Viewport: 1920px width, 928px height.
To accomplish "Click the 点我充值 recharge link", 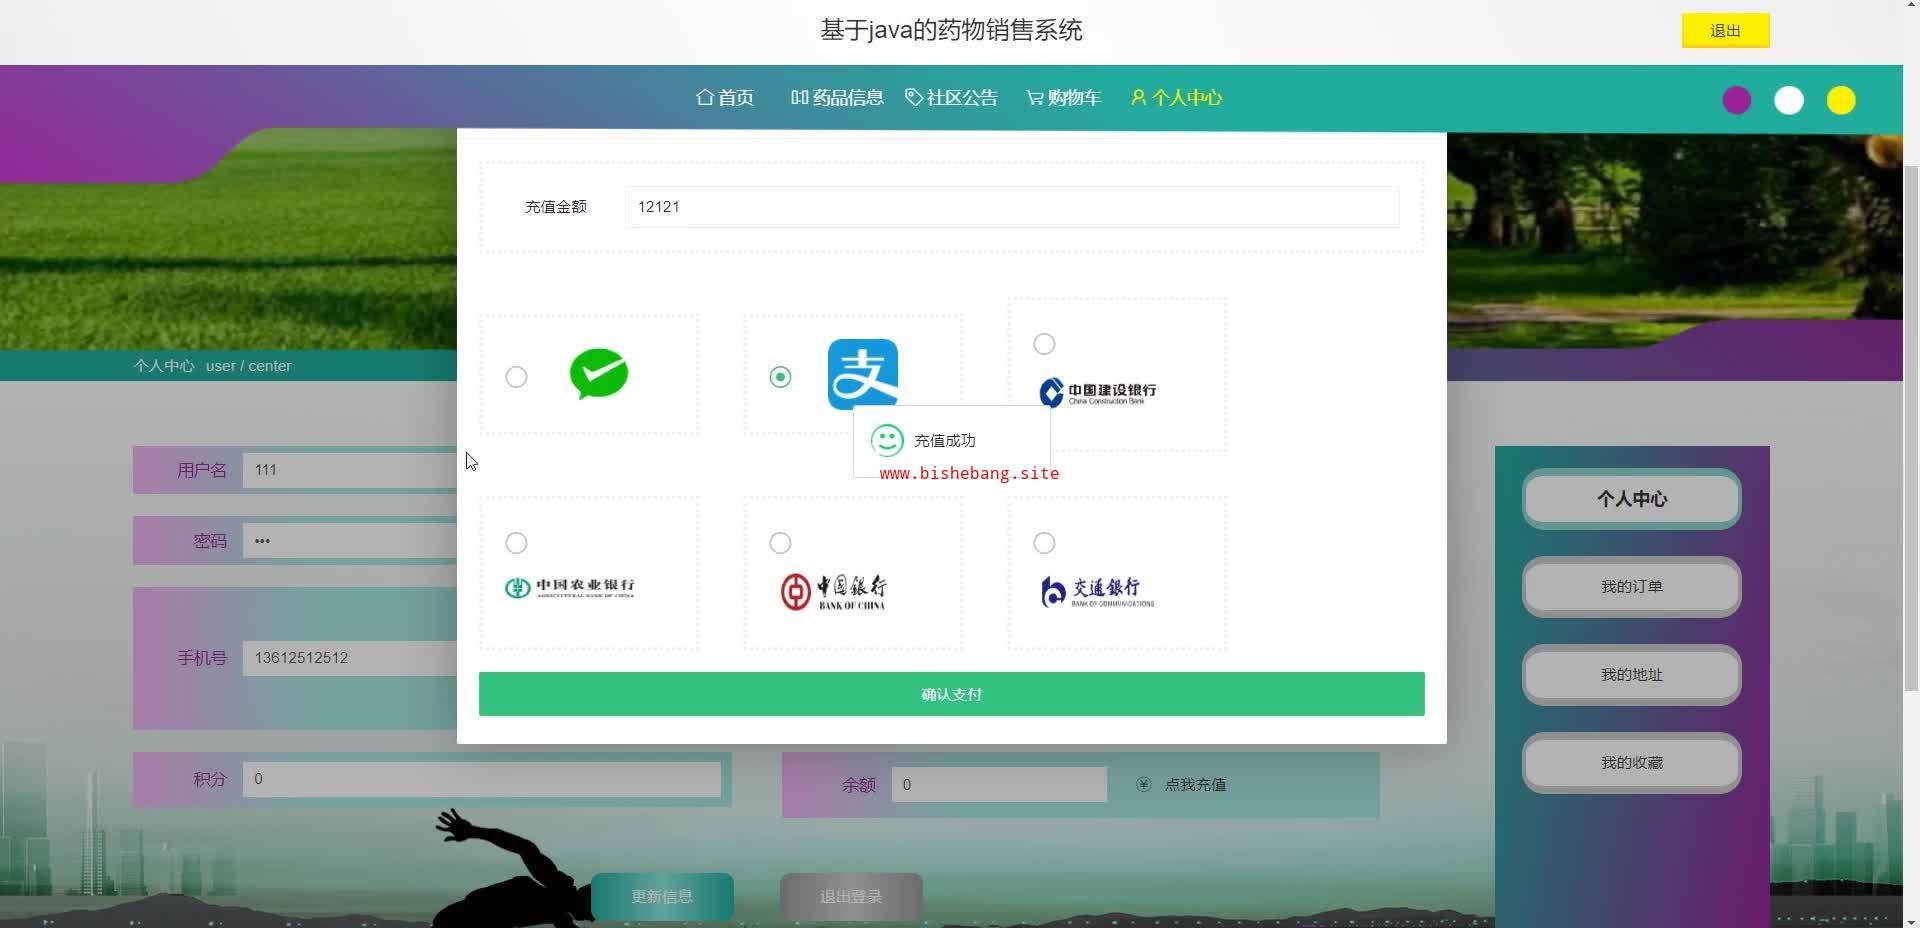I will (x=1195, y=785).
